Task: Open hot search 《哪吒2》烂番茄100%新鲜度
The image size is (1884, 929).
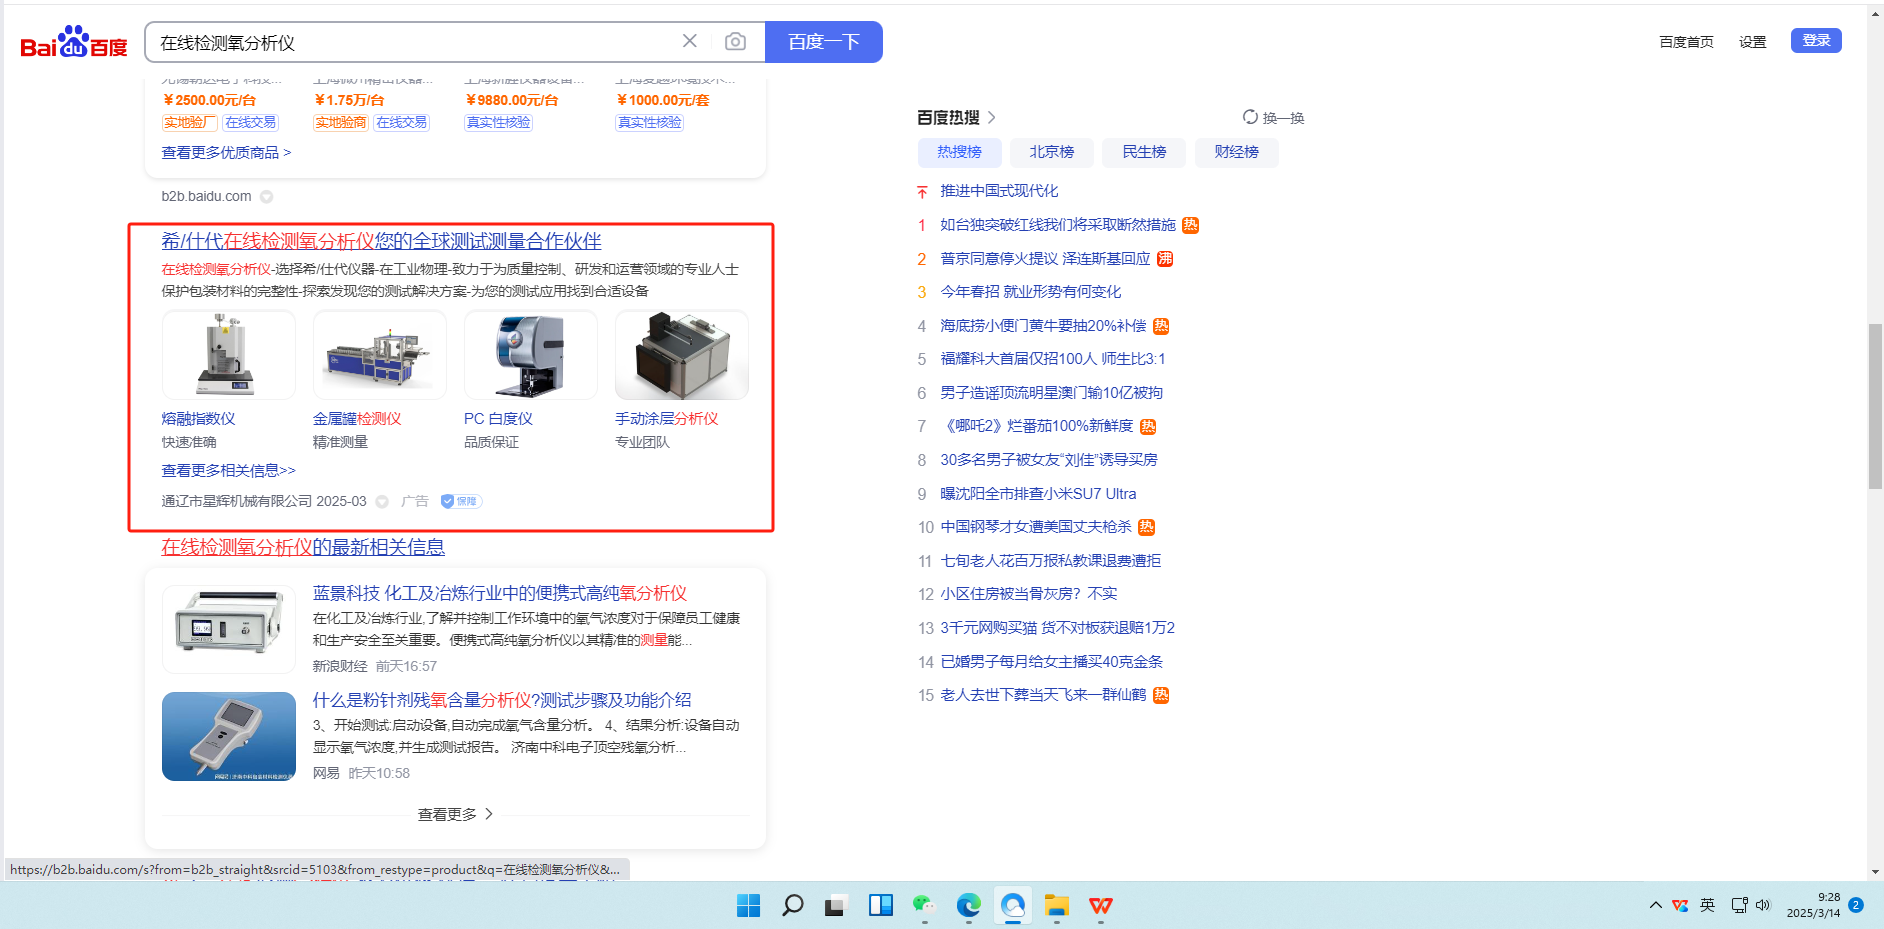Action: coord(1037,426)
